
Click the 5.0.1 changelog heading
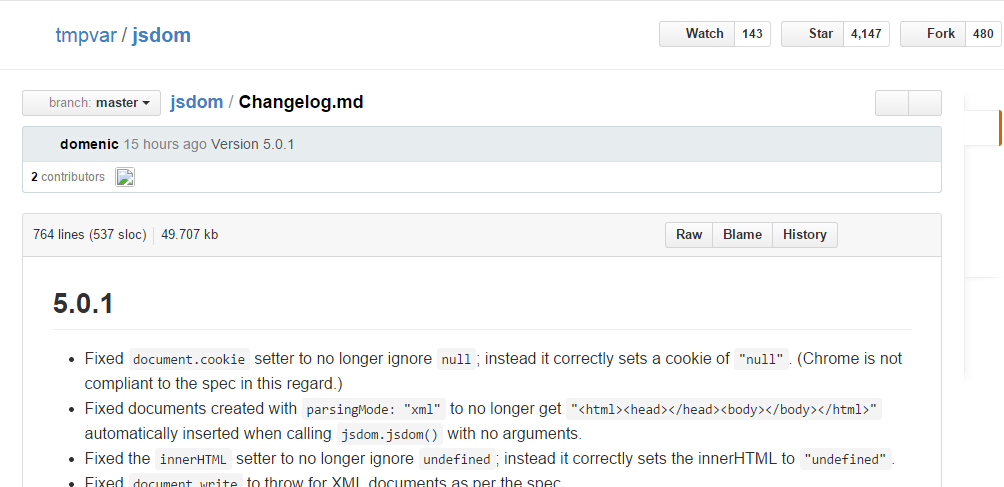83,303
